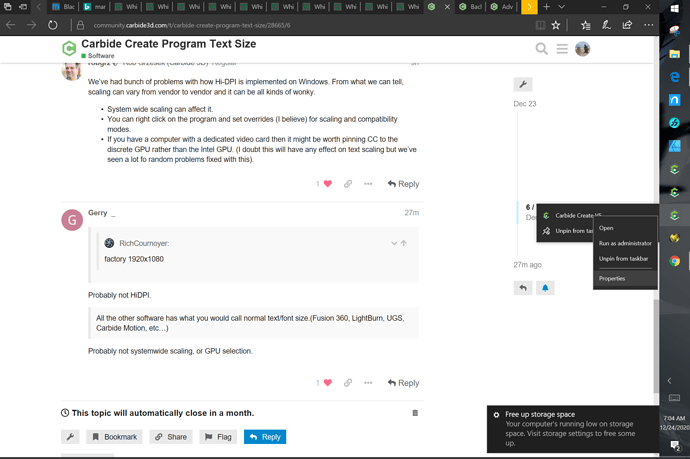Open the notification bell dropdown
This screenshot has width=690, height=459.
pos(545,288)
